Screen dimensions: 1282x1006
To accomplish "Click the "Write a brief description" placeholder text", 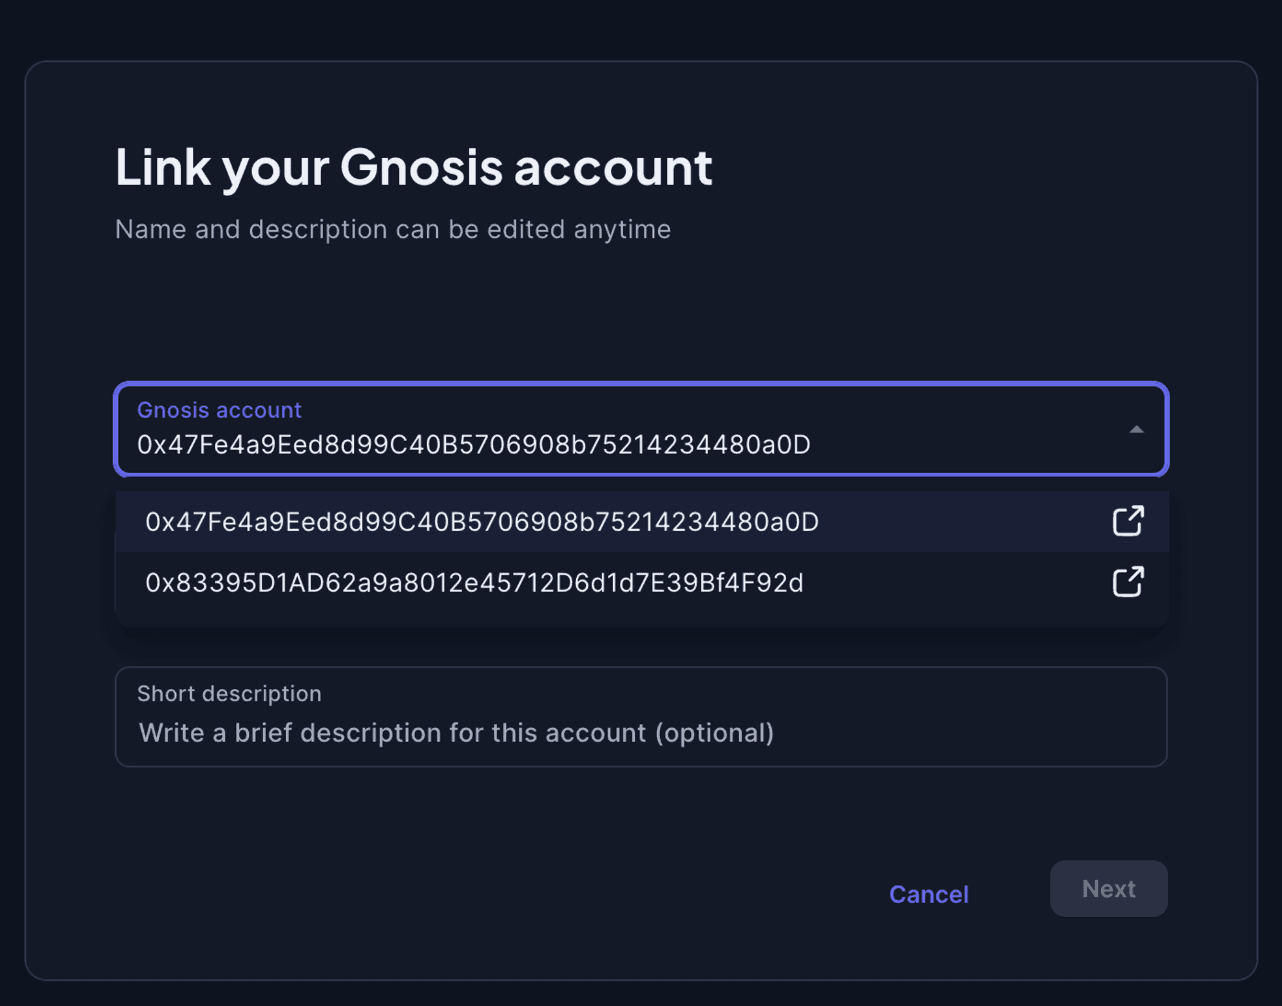I will (x=456, y=733).
